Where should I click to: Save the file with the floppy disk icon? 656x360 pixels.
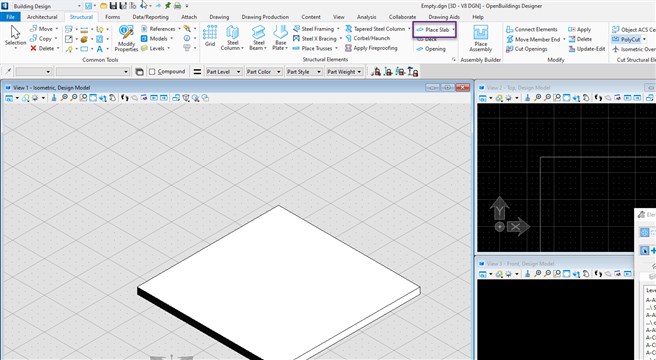tap(113, 6)
